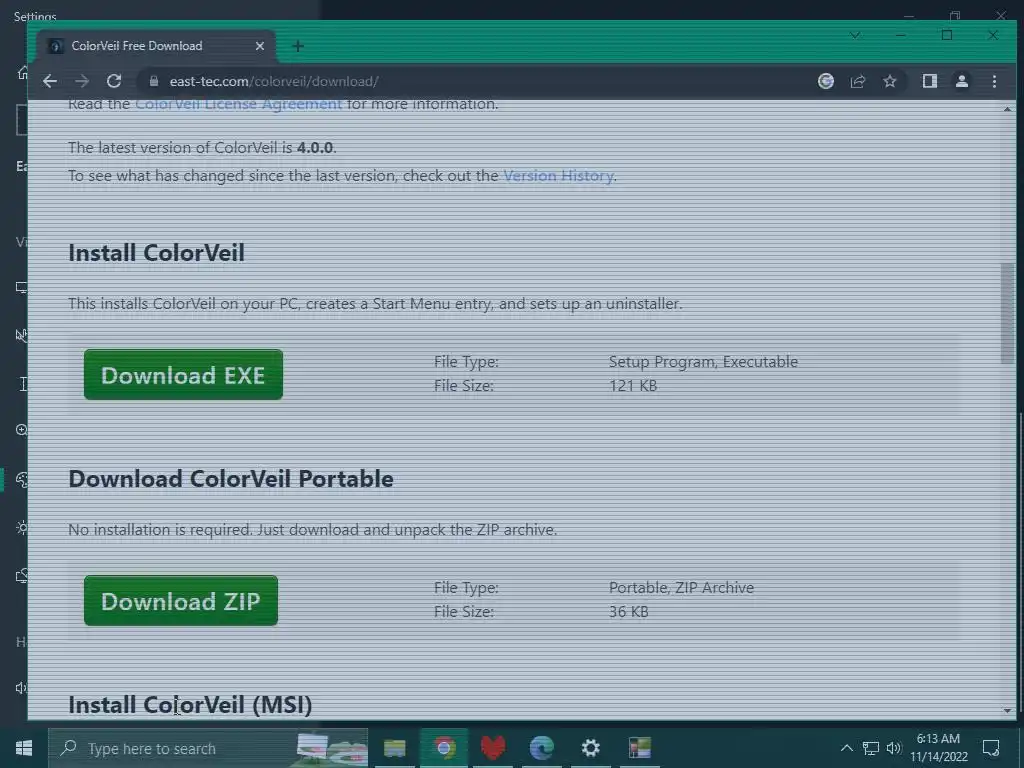The width and height of the screenshot is (1024, 768).
Task: Bookmark this page with the star
Action: 889,81
